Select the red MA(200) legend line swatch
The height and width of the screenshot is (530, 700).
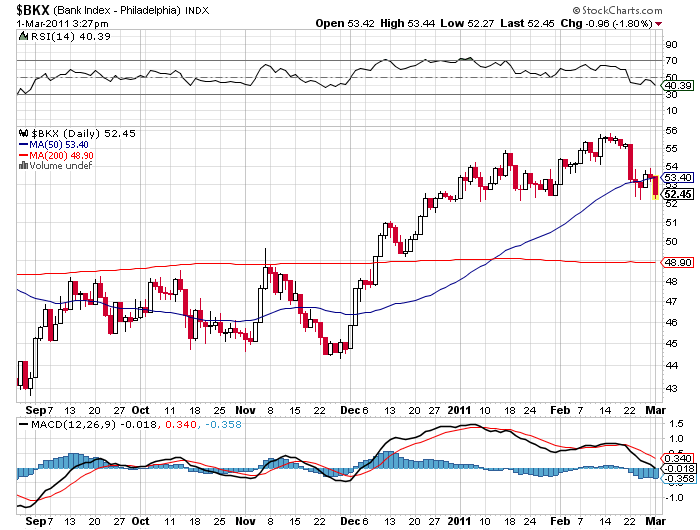pos(23,155)
